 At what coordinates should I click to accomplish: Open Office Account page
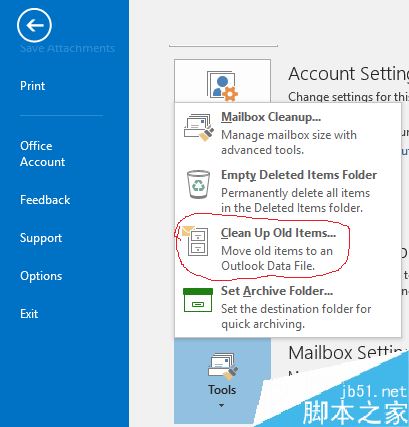coord(42,154)
